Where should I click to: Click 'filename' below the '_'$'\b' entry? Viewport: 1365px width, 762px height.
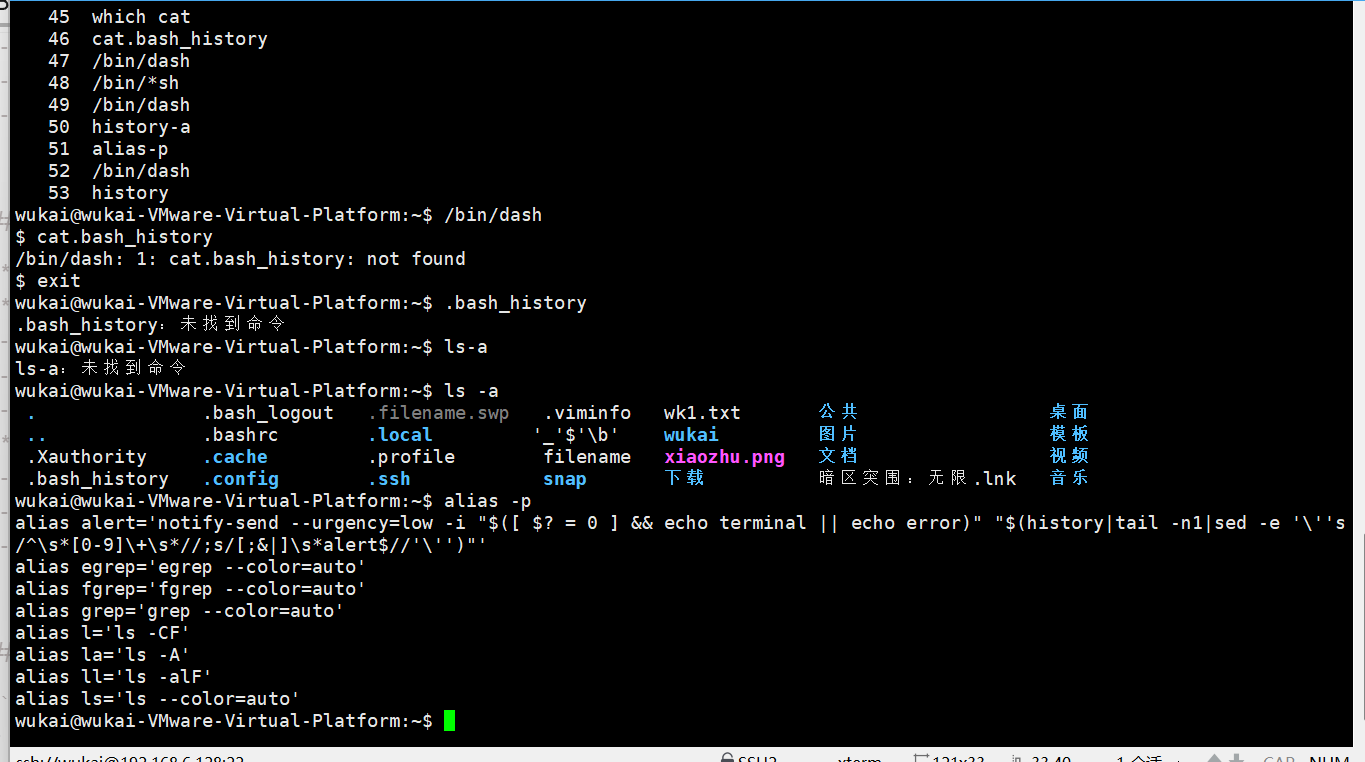(588, 457)
